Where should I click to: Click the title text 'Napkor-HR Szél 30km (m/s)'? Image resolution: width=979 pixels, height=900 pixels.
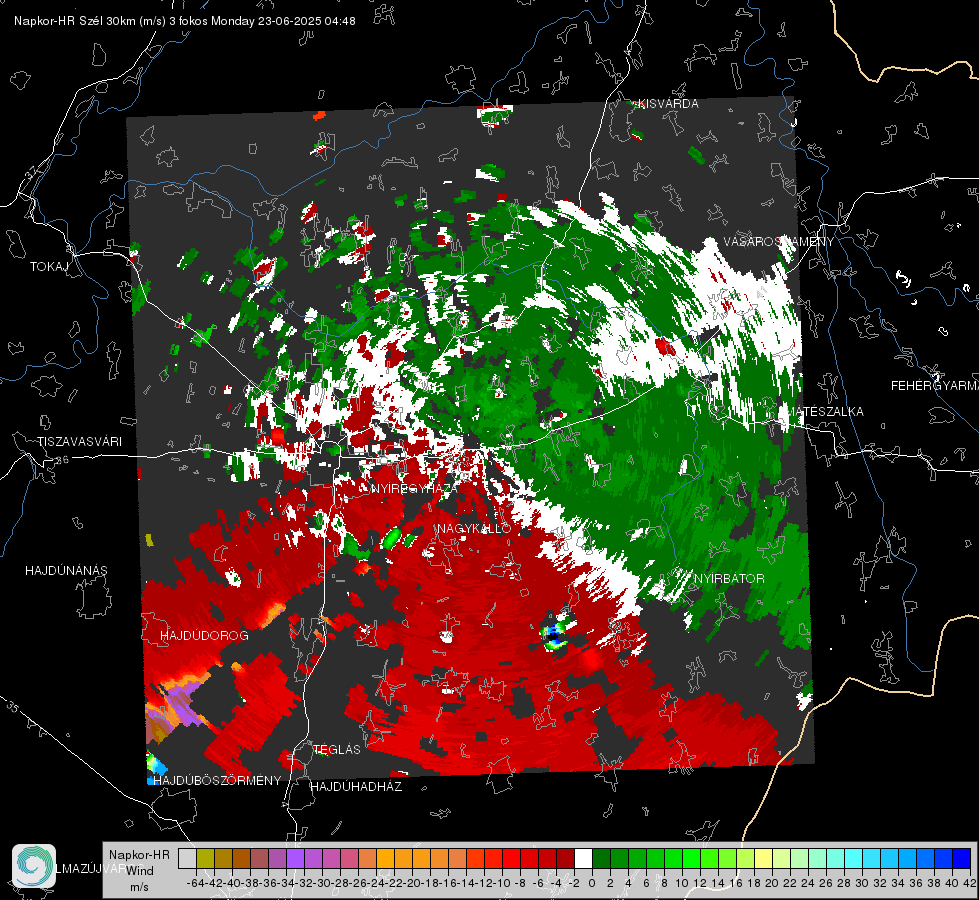[90, 21]
